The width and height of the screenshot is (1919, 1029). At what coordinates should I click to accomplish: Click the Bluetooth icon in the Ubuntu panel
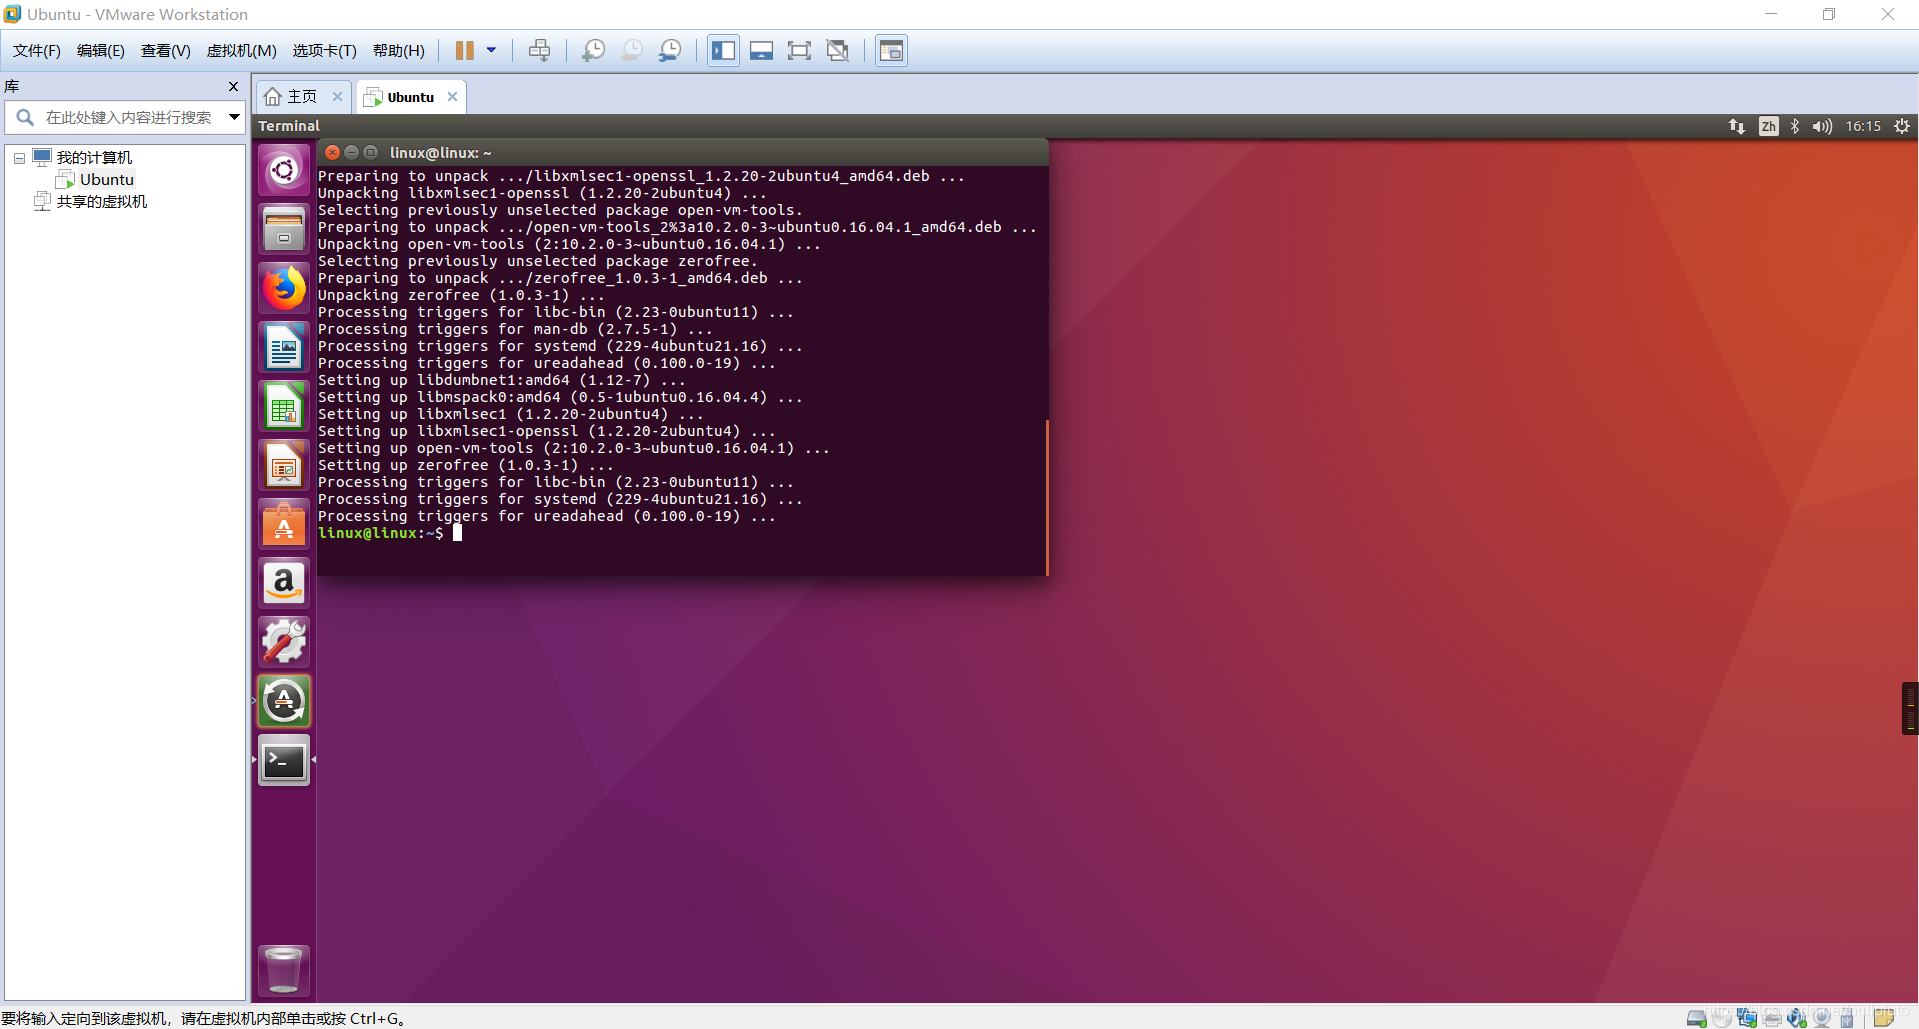[1794, 126]
